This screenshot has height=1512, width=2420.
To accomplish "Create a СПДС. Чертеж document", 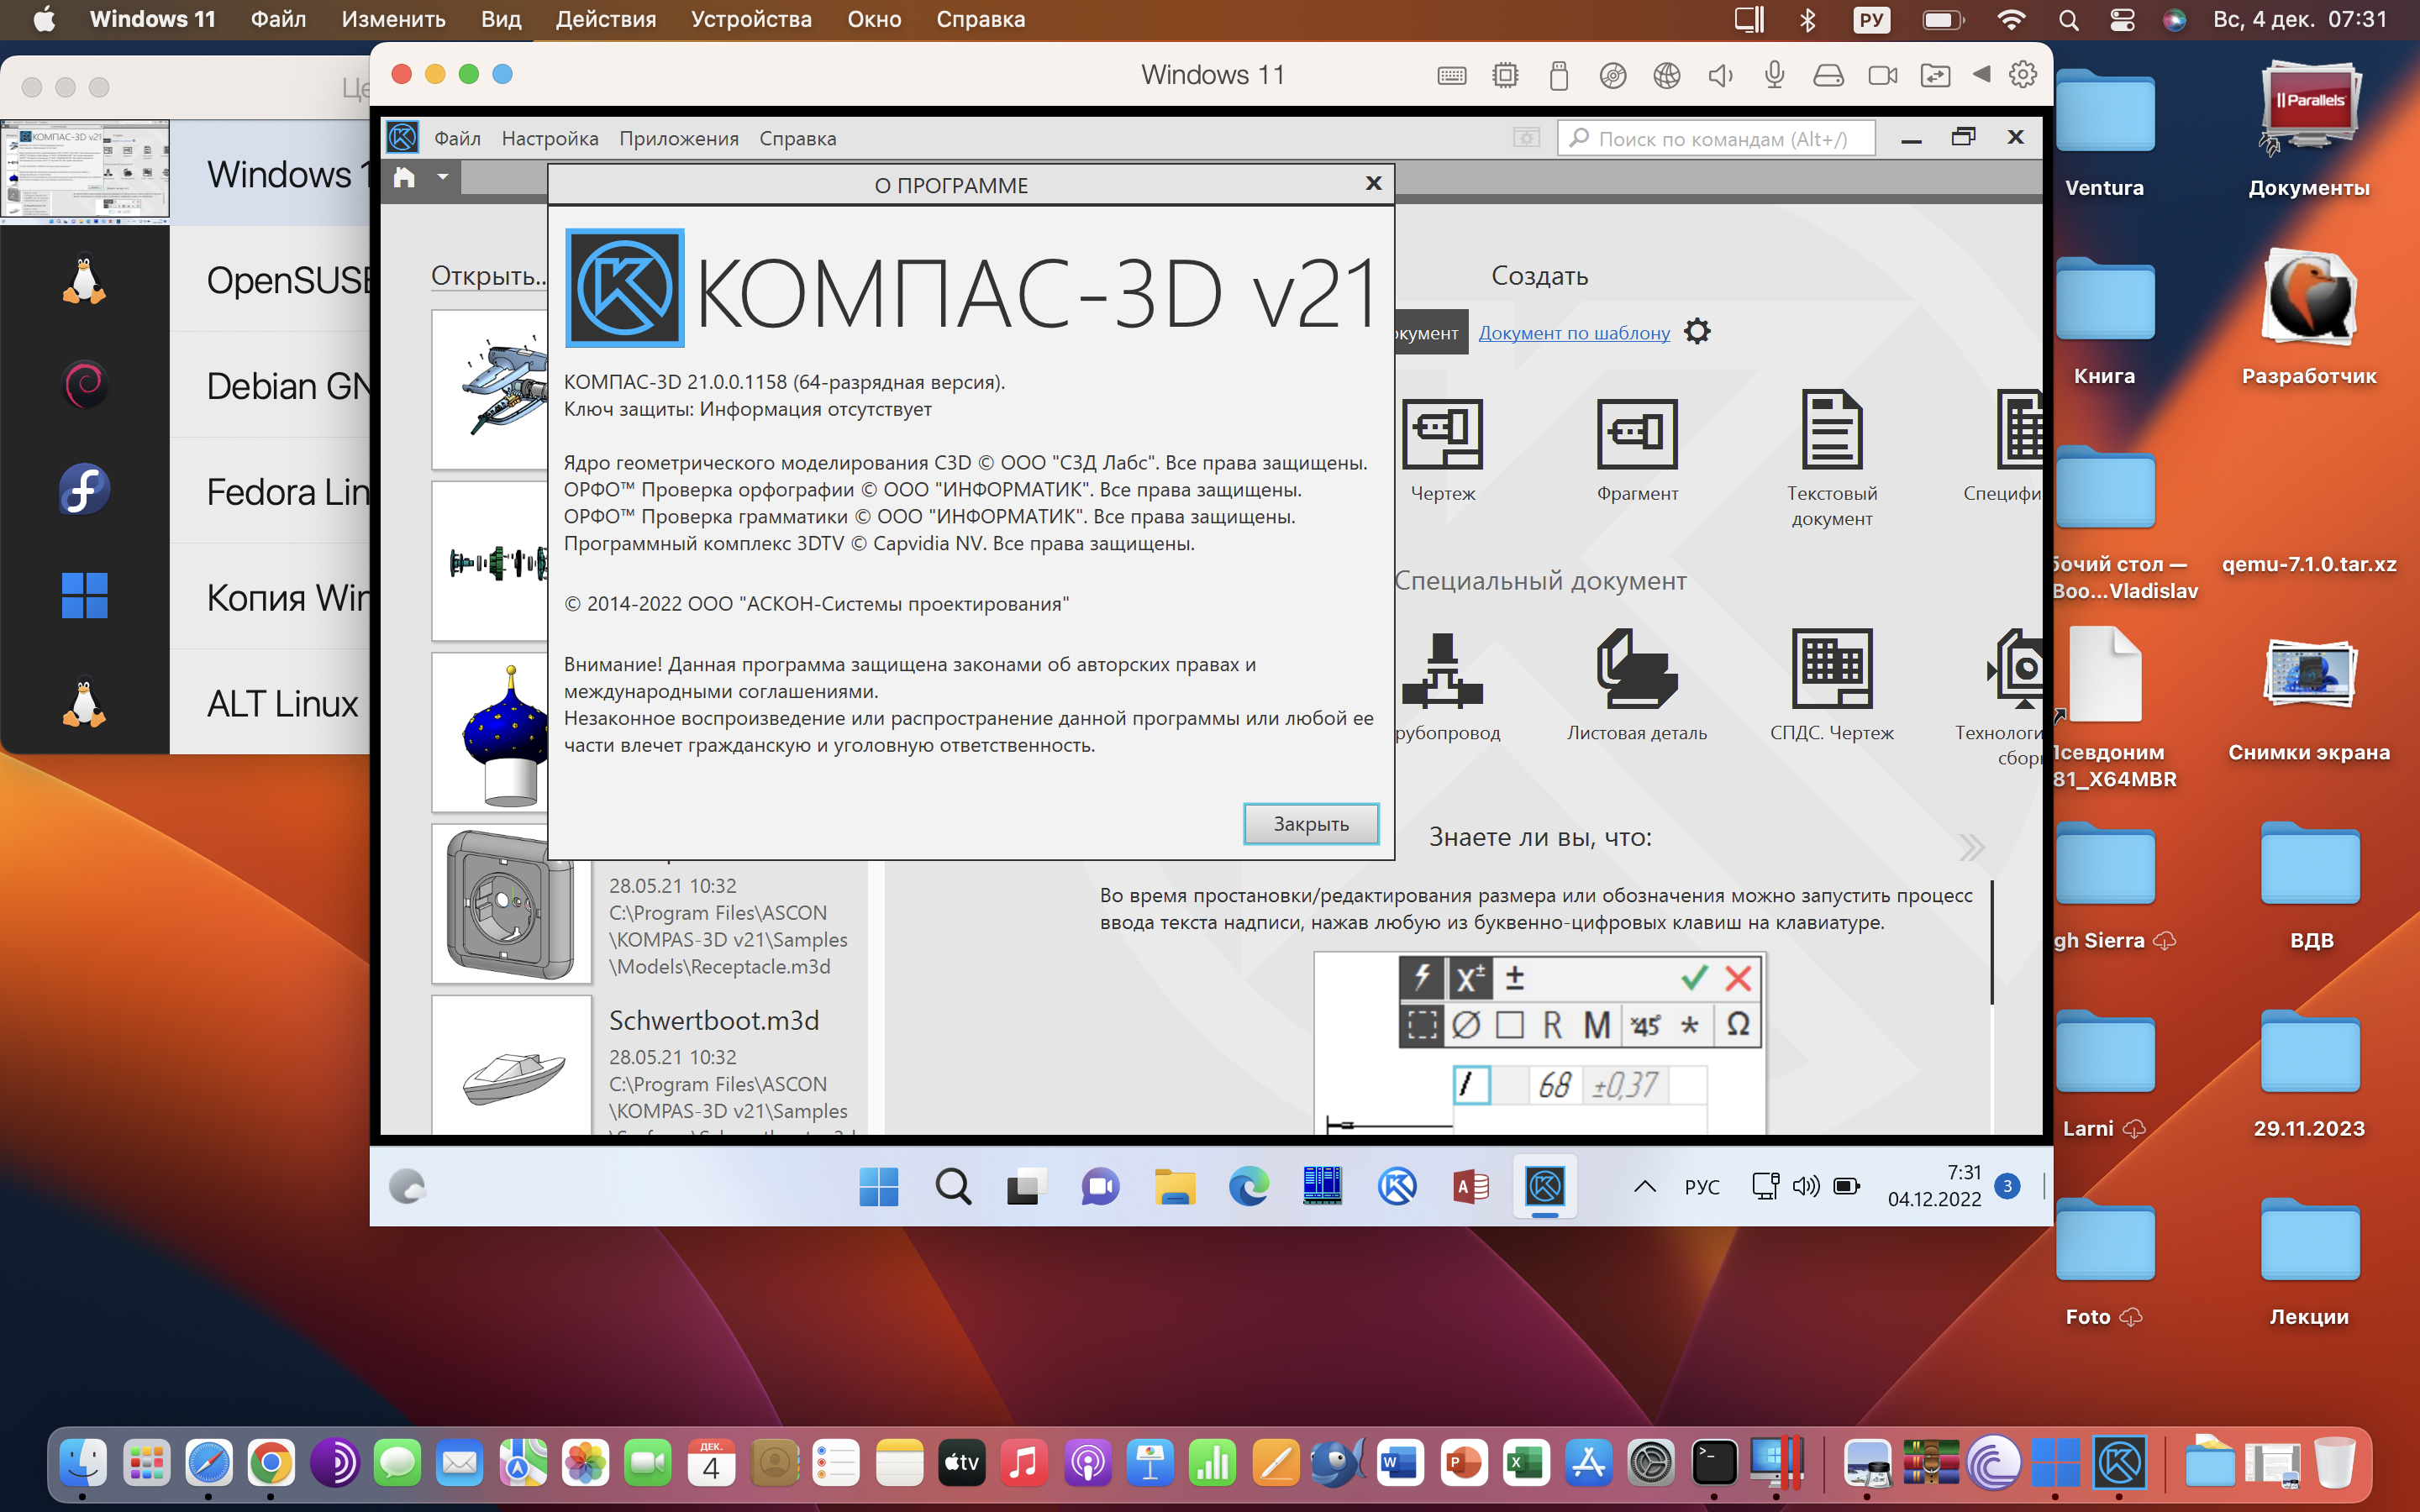I will 1831,687.
